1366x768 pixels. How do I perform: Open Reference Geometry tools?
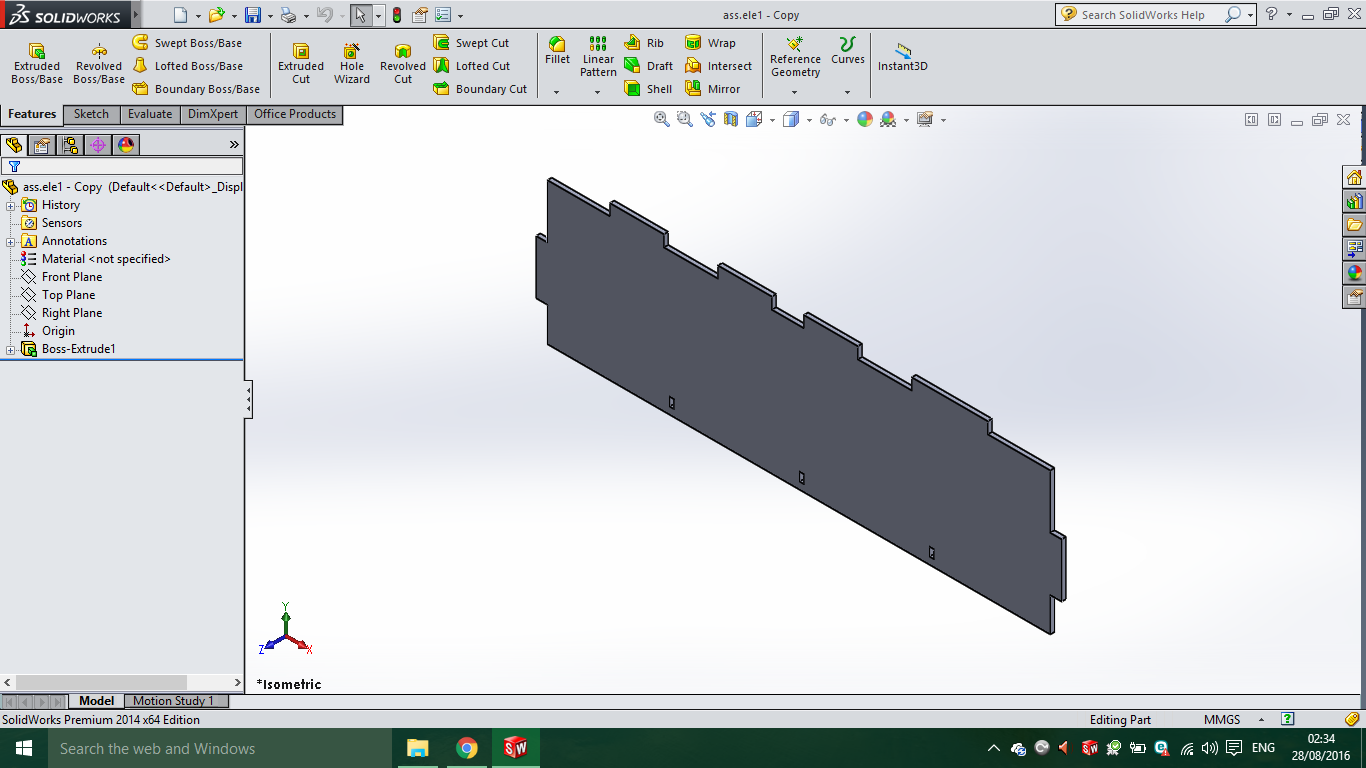(x=795, y=57)
